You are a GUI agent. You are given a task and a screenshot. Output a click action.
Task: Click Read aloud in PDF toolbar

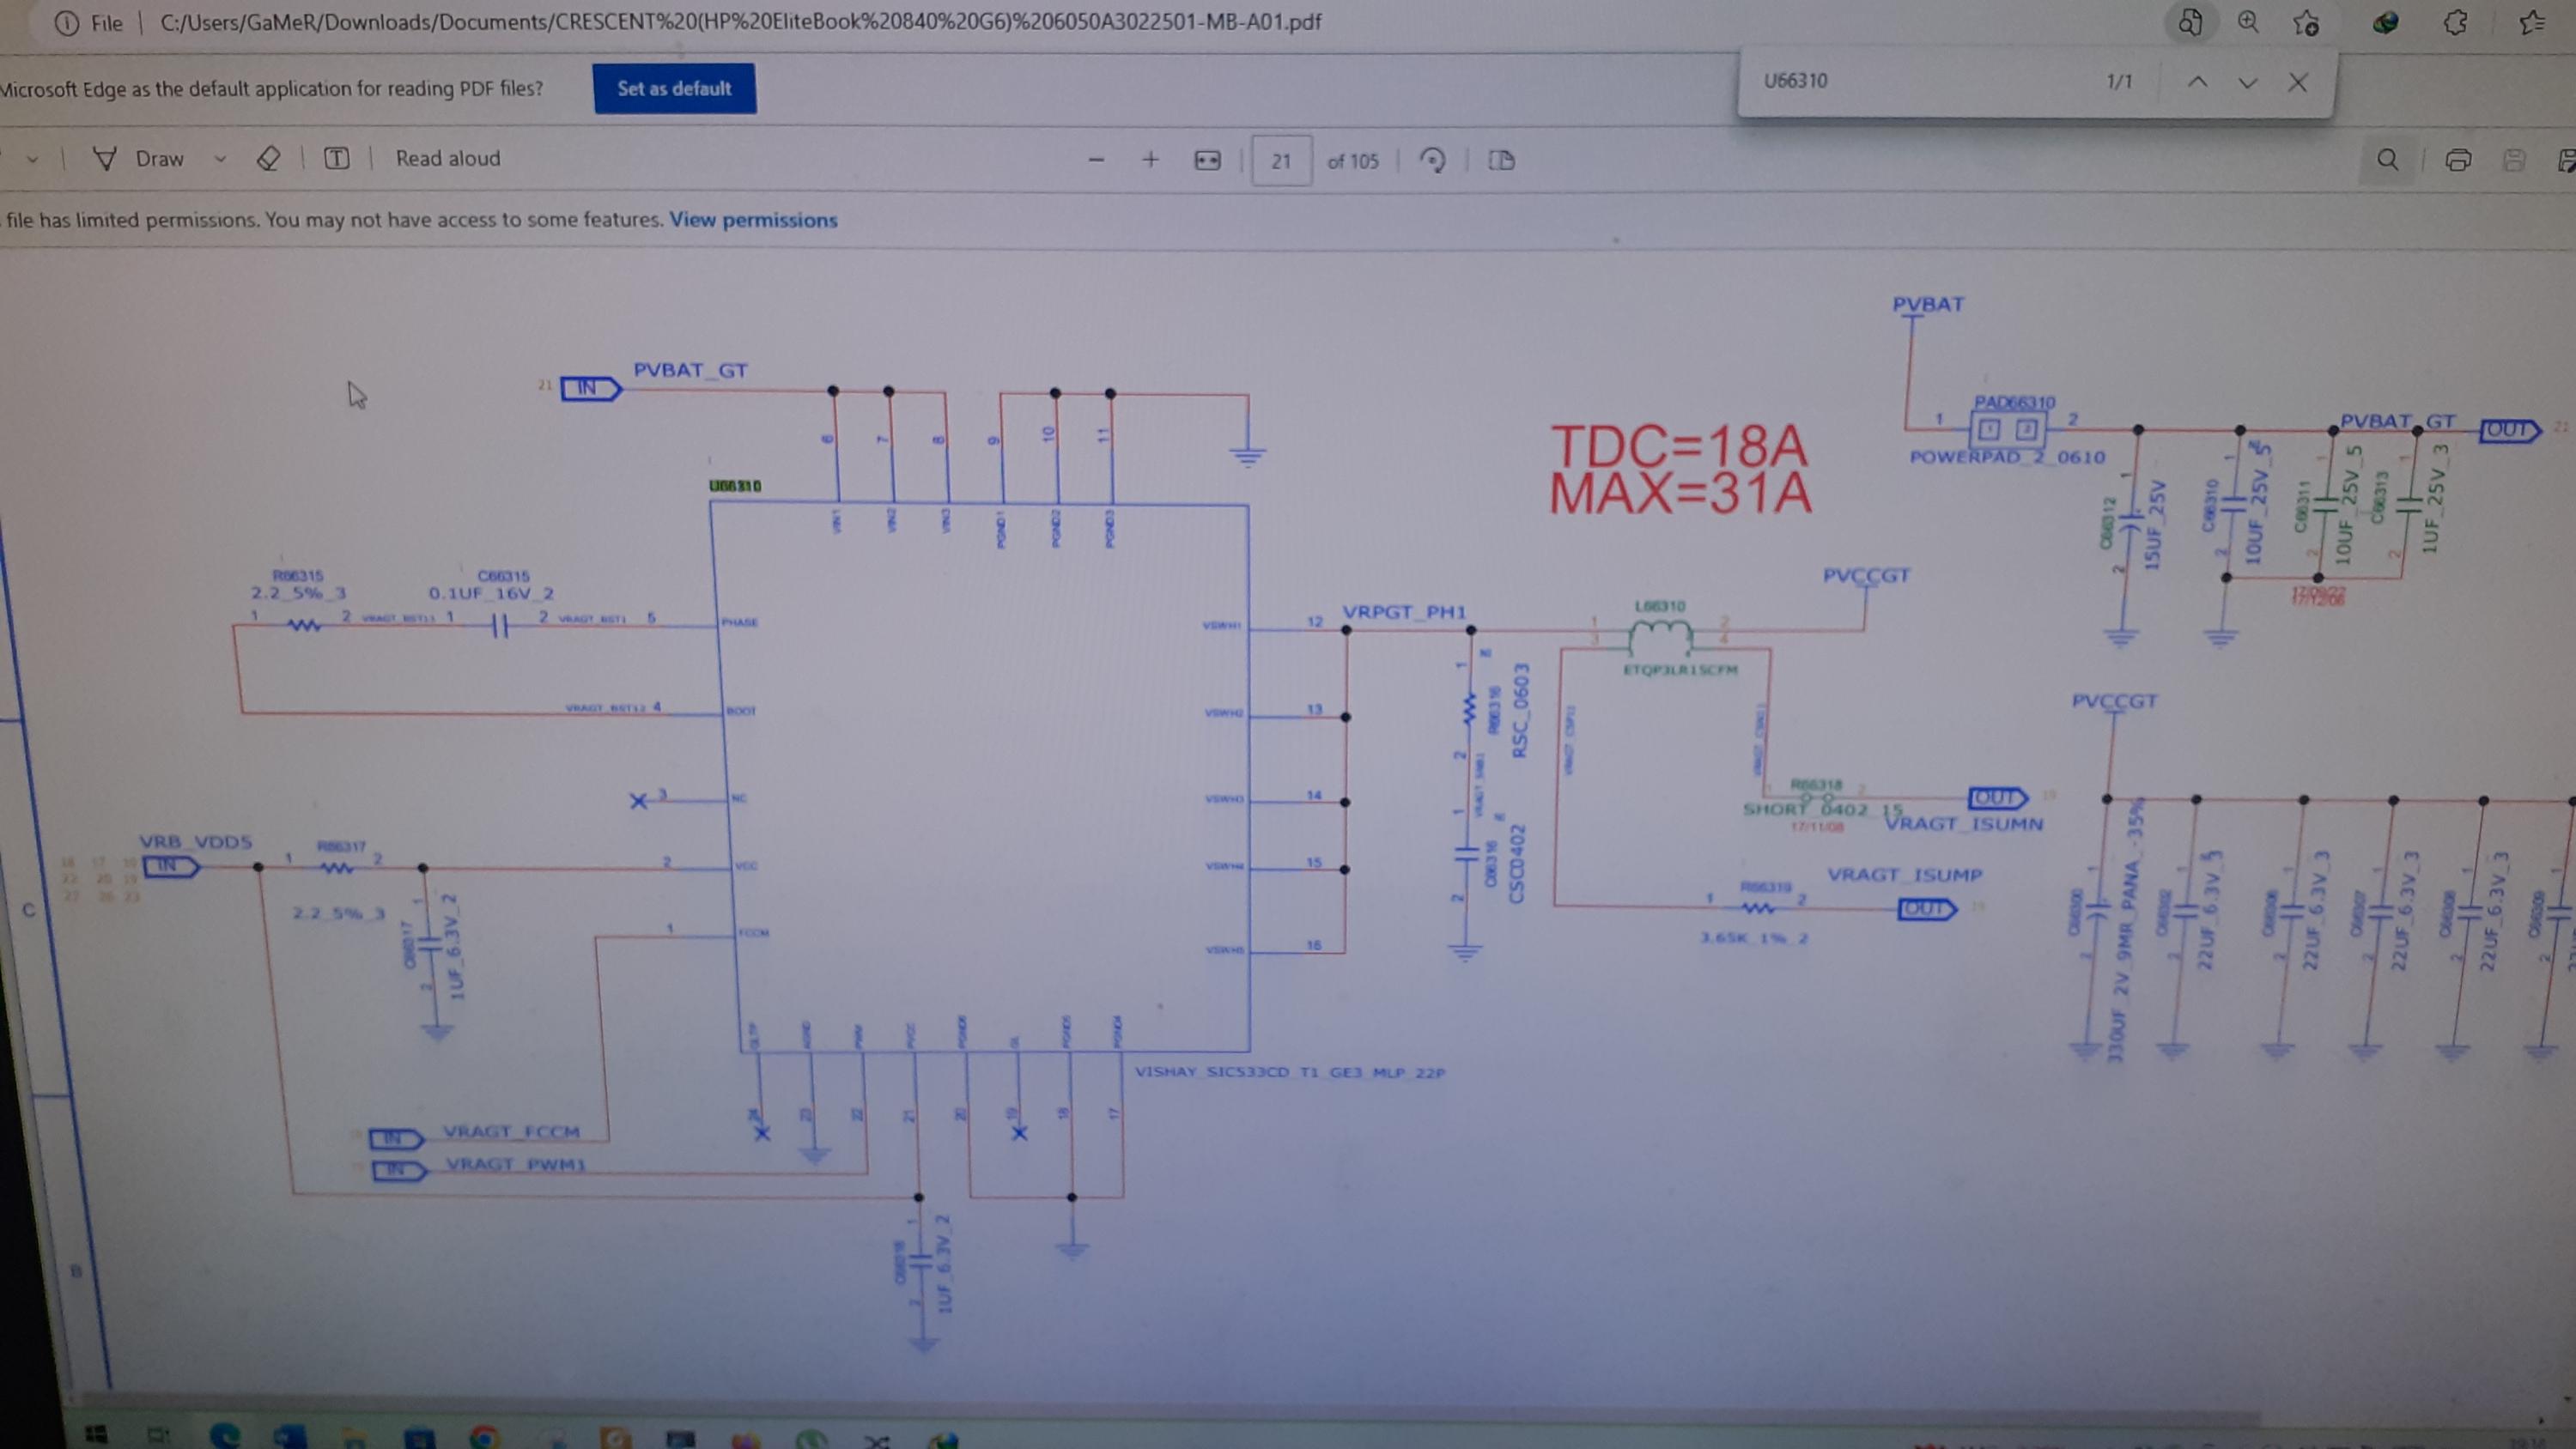(447, 158)
